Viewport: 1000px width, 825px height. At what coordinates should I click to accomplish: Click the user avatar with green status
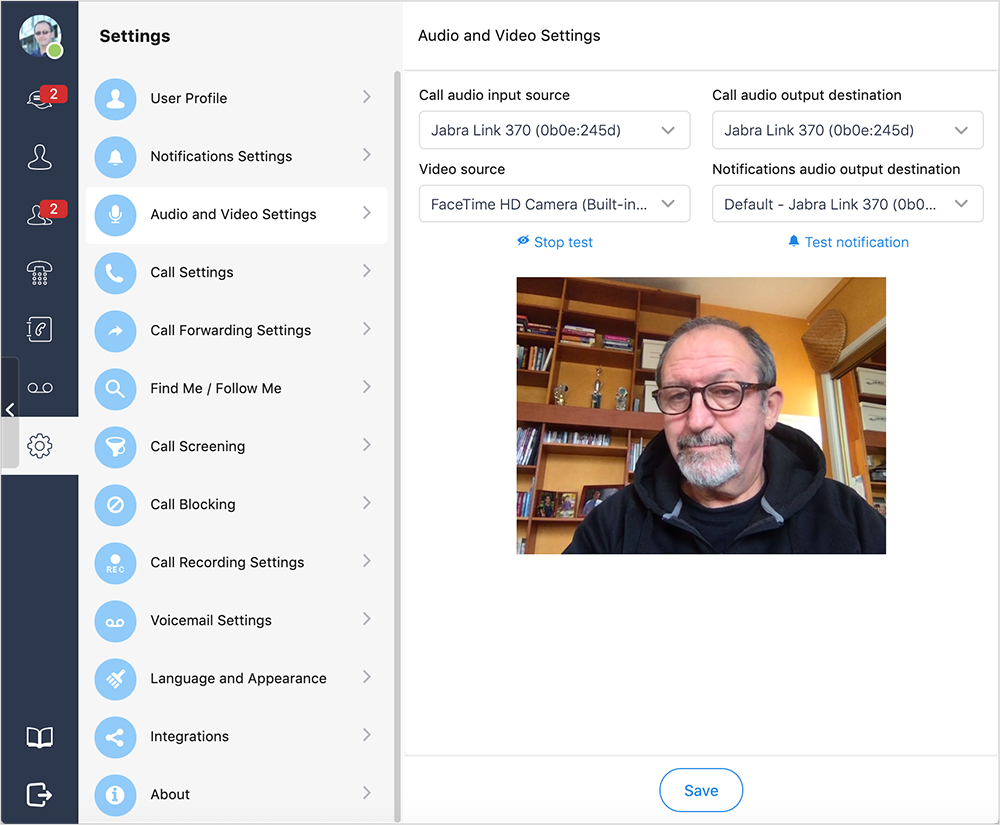pos(40,36)
